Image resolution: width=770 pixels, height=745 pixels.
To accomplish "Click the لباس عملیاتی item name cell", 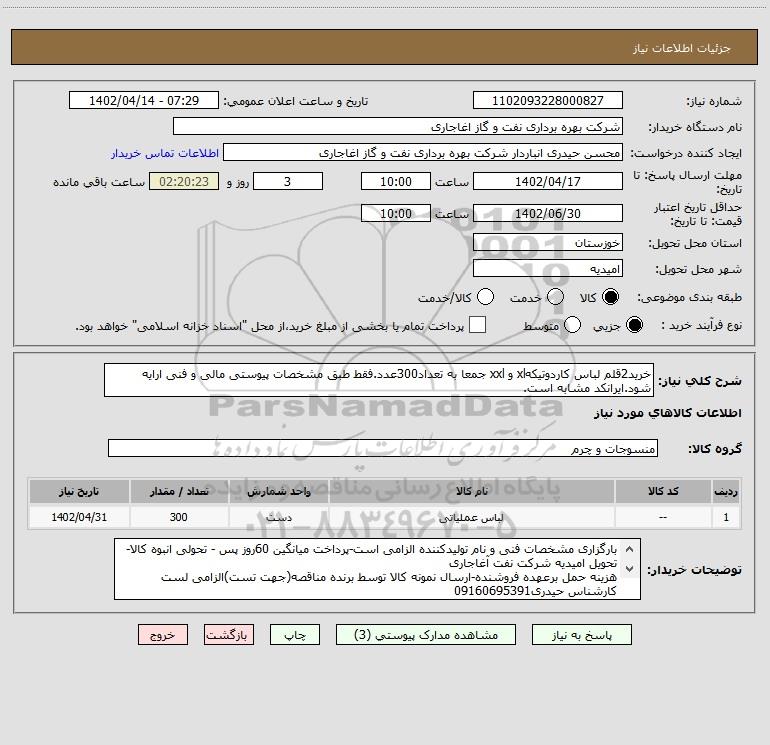I will point(471,517).
